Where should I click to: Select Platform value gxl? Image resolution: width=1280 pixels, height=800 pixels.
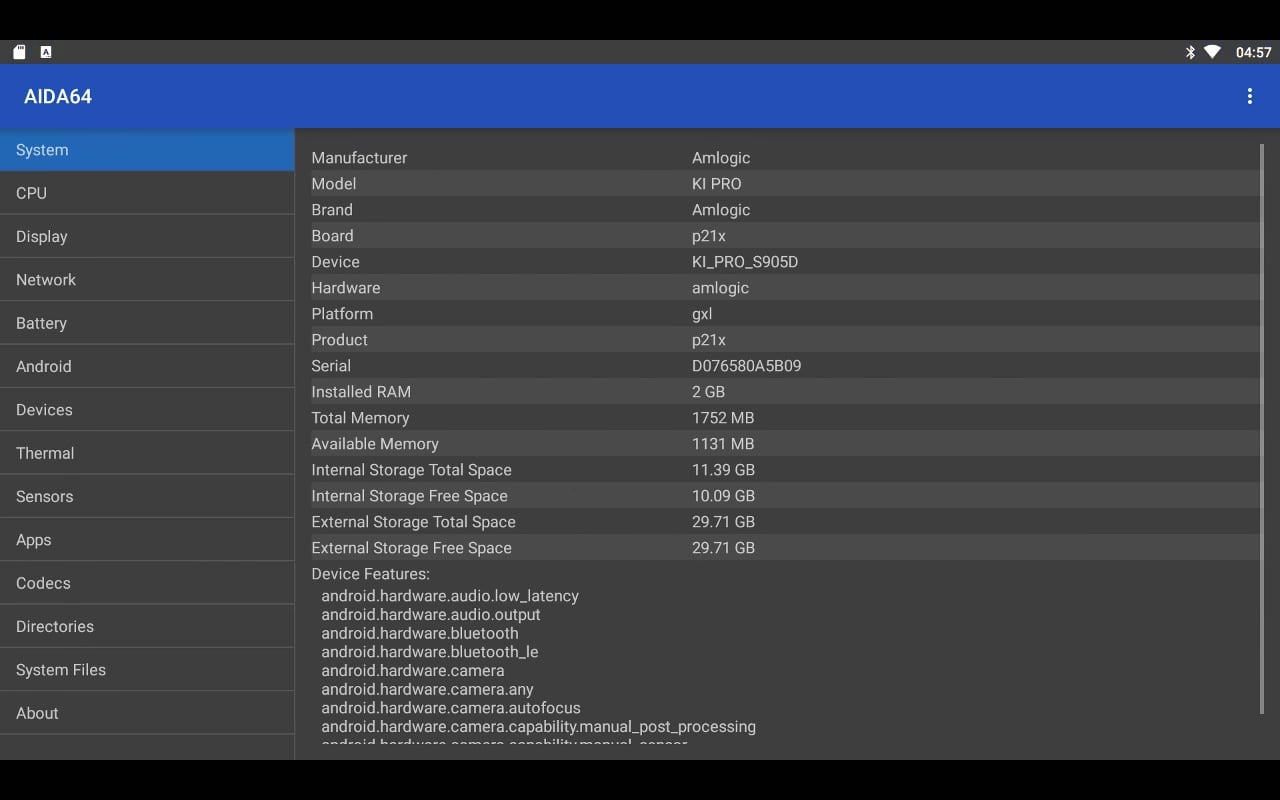pos(702,314)
